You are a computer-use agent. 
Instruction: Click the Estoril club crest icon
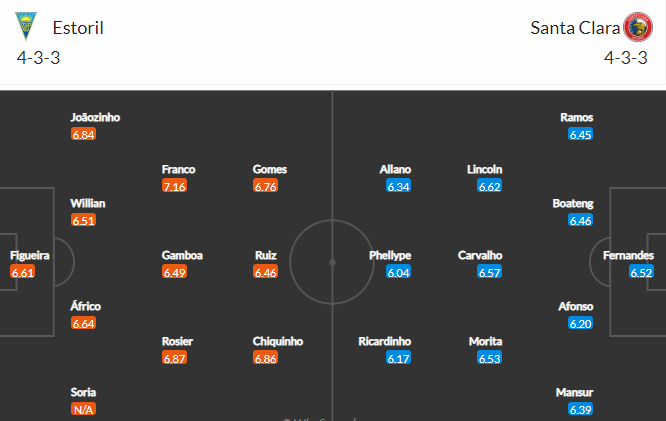26,26
